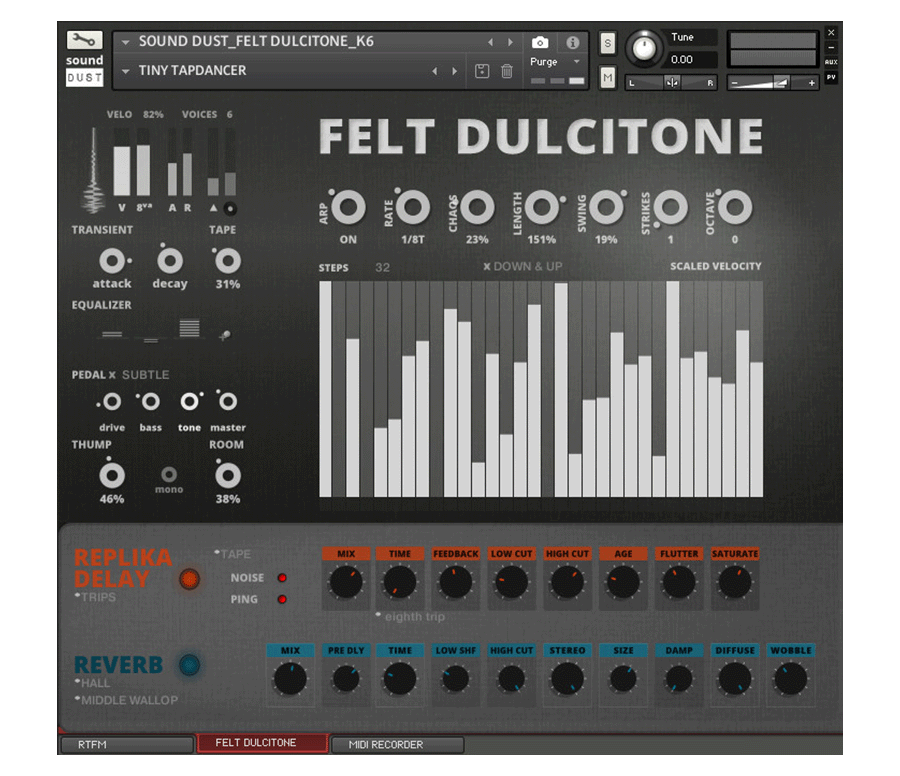Click the Reverb WOBBLE knob
This screenshot has width=900, height=776.
pyautogui.click(x=790, y=679)
